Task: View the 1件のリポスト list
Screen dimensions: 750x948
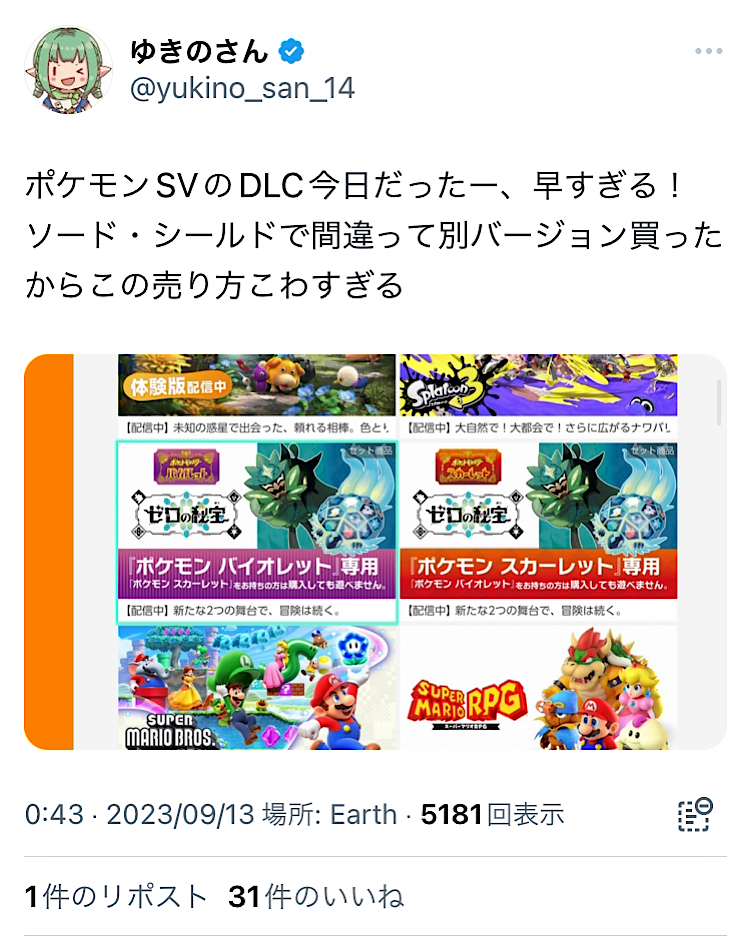Action: pyautogui.click(x=116, y=896)
